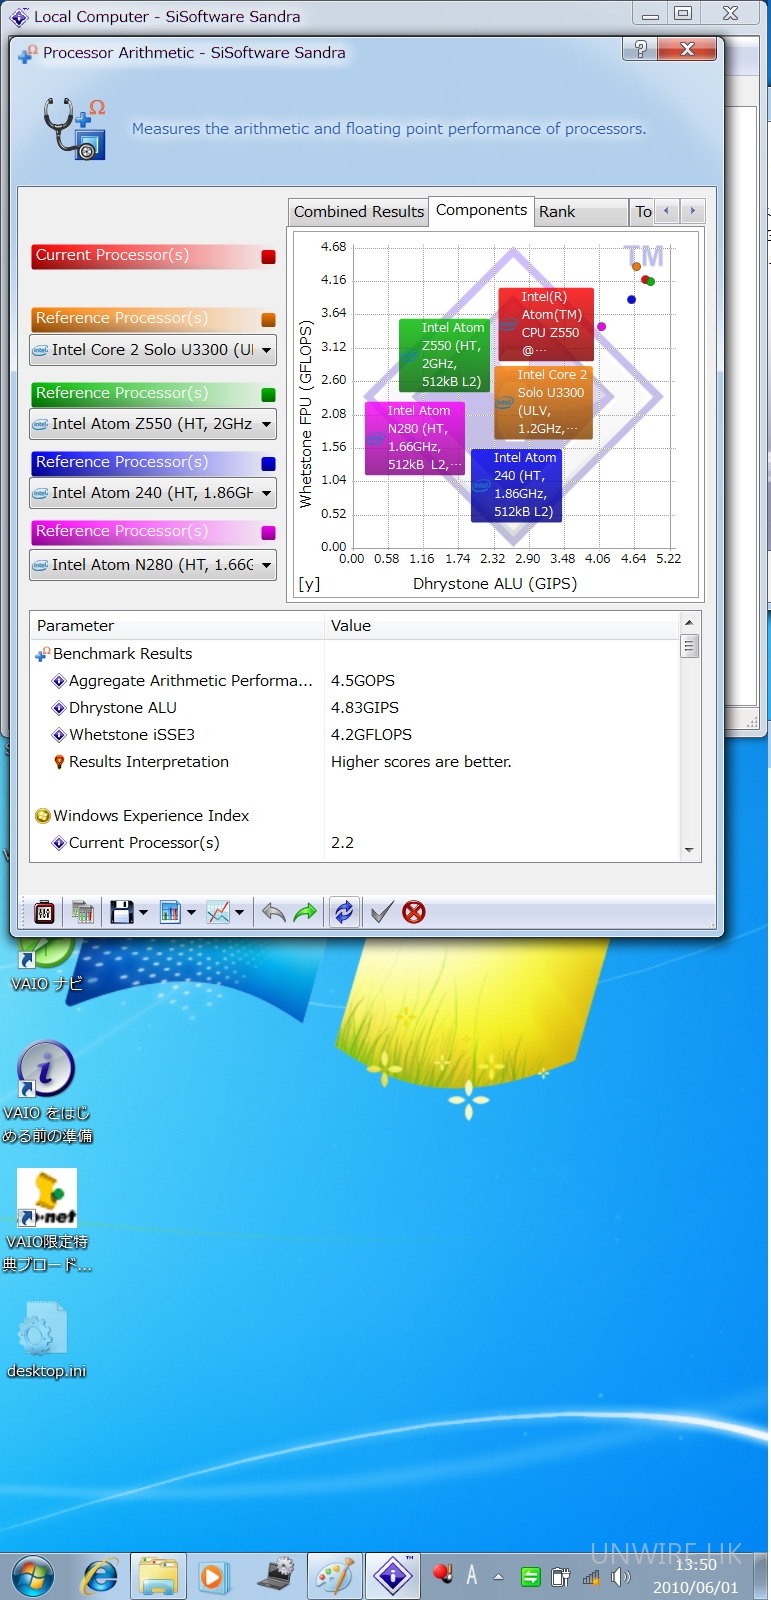Click the grey back arrow icon
The height and width of the screenshot is (1600, 771).
[273, 912]
